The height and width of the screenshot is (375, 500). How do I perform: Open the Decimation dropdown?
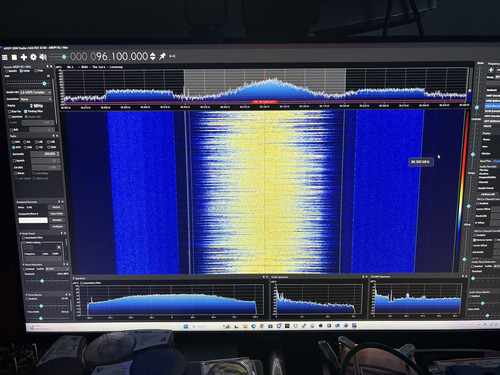[x=36, y=99]
